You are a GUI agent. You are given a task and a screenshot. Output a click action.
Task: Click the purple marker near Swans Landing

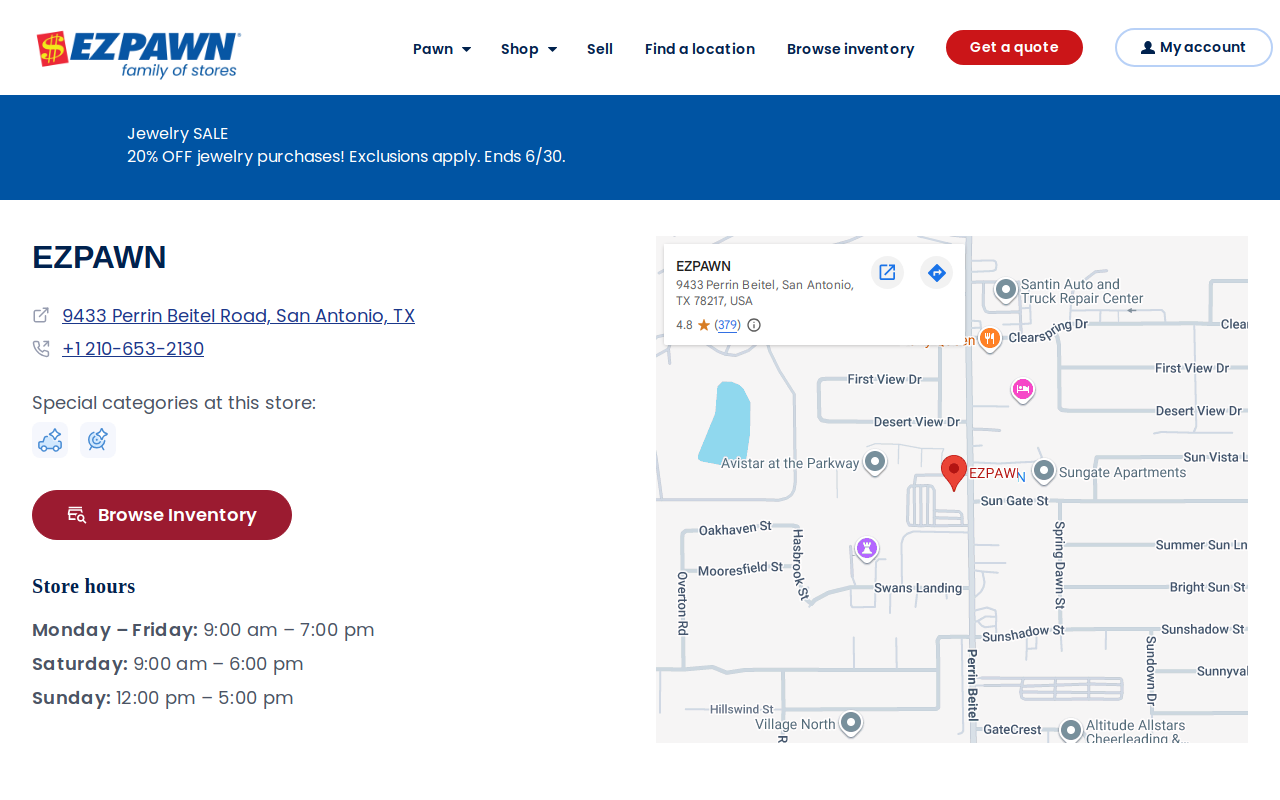point(867,548)
